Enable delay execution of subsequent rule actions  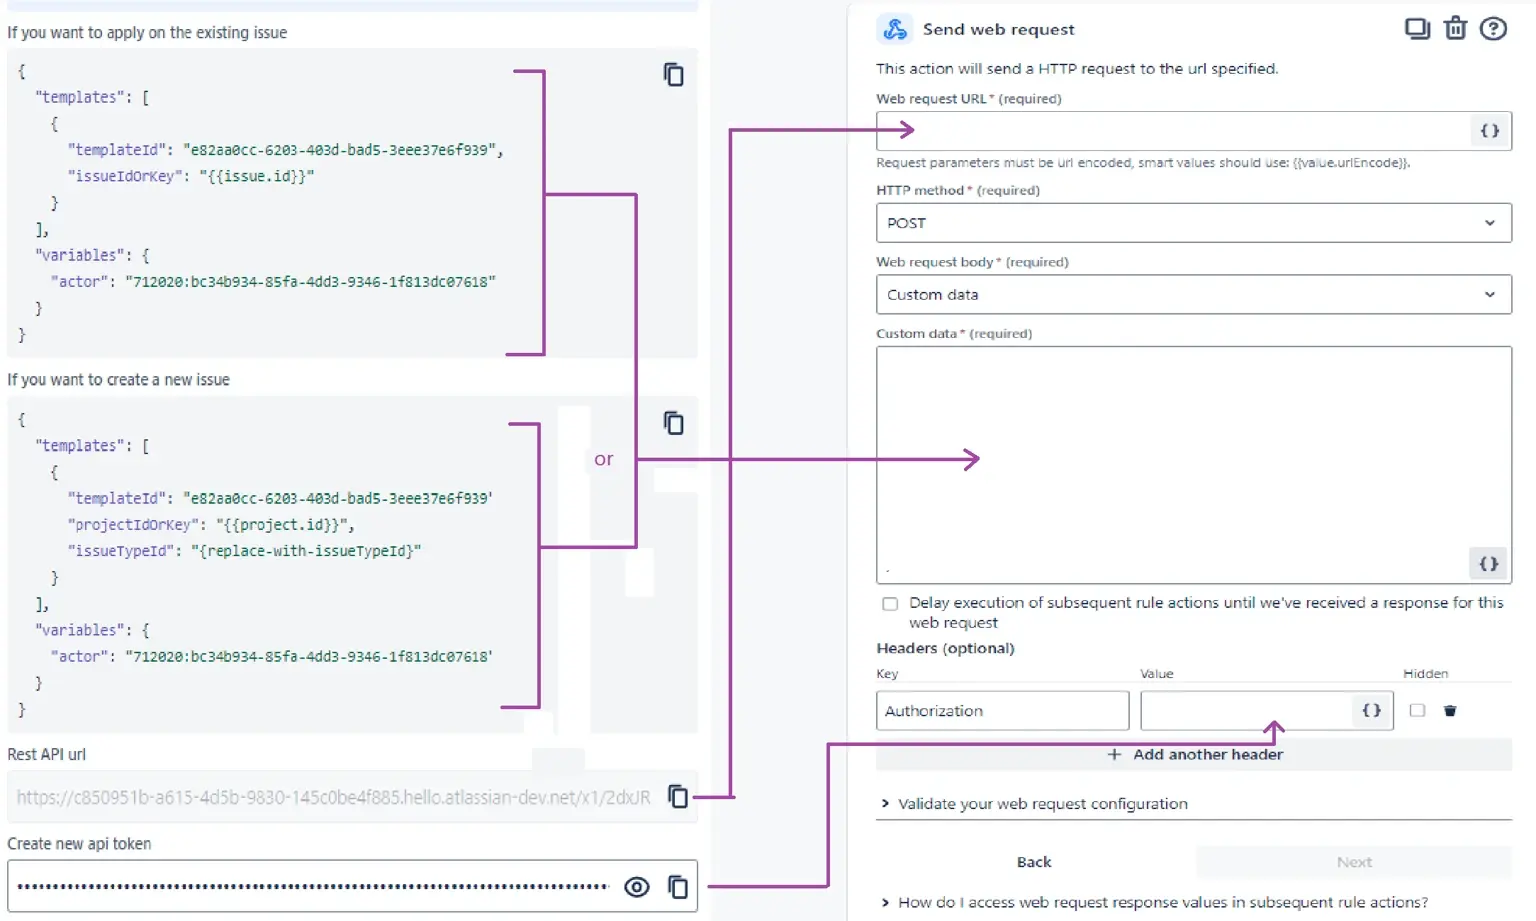point(889,603)
